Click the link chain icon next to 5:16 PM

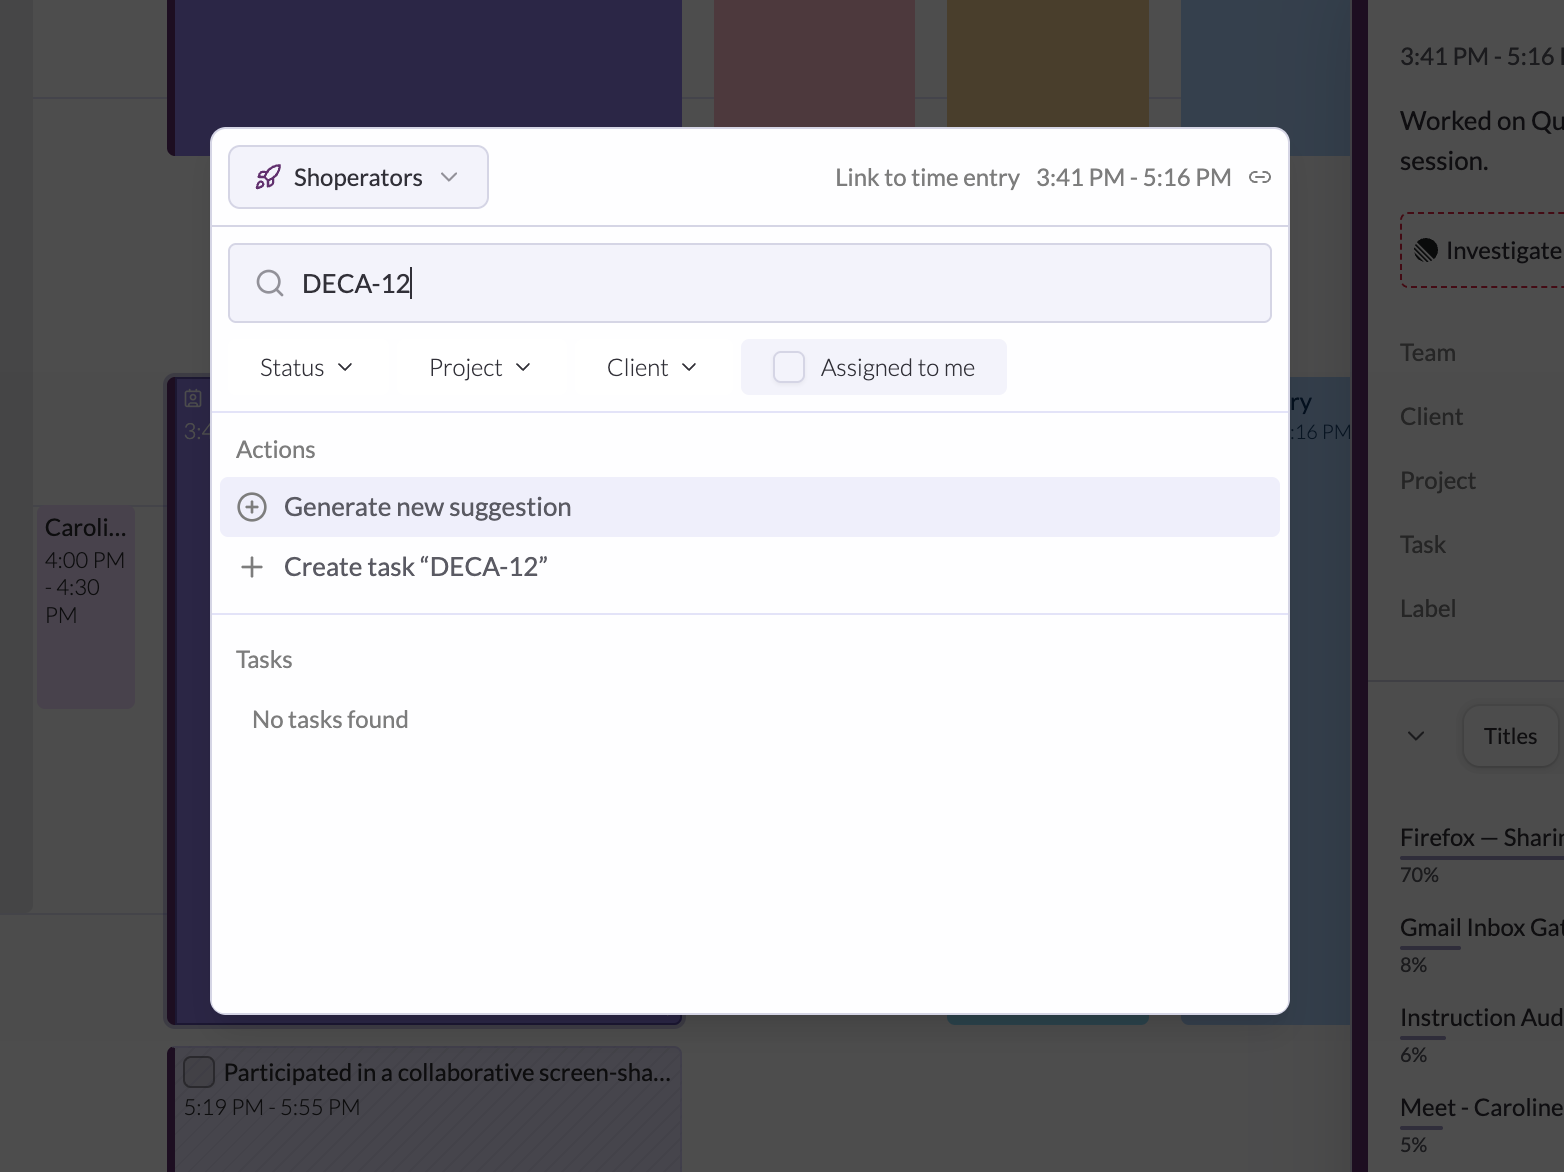pos(1260,177)
